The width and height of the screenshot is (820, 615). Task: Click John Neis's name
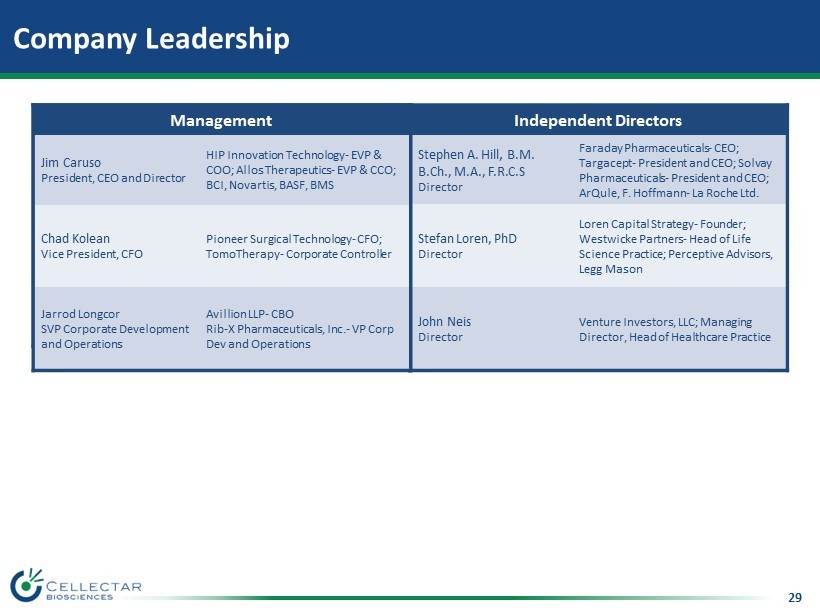[444, 321]
